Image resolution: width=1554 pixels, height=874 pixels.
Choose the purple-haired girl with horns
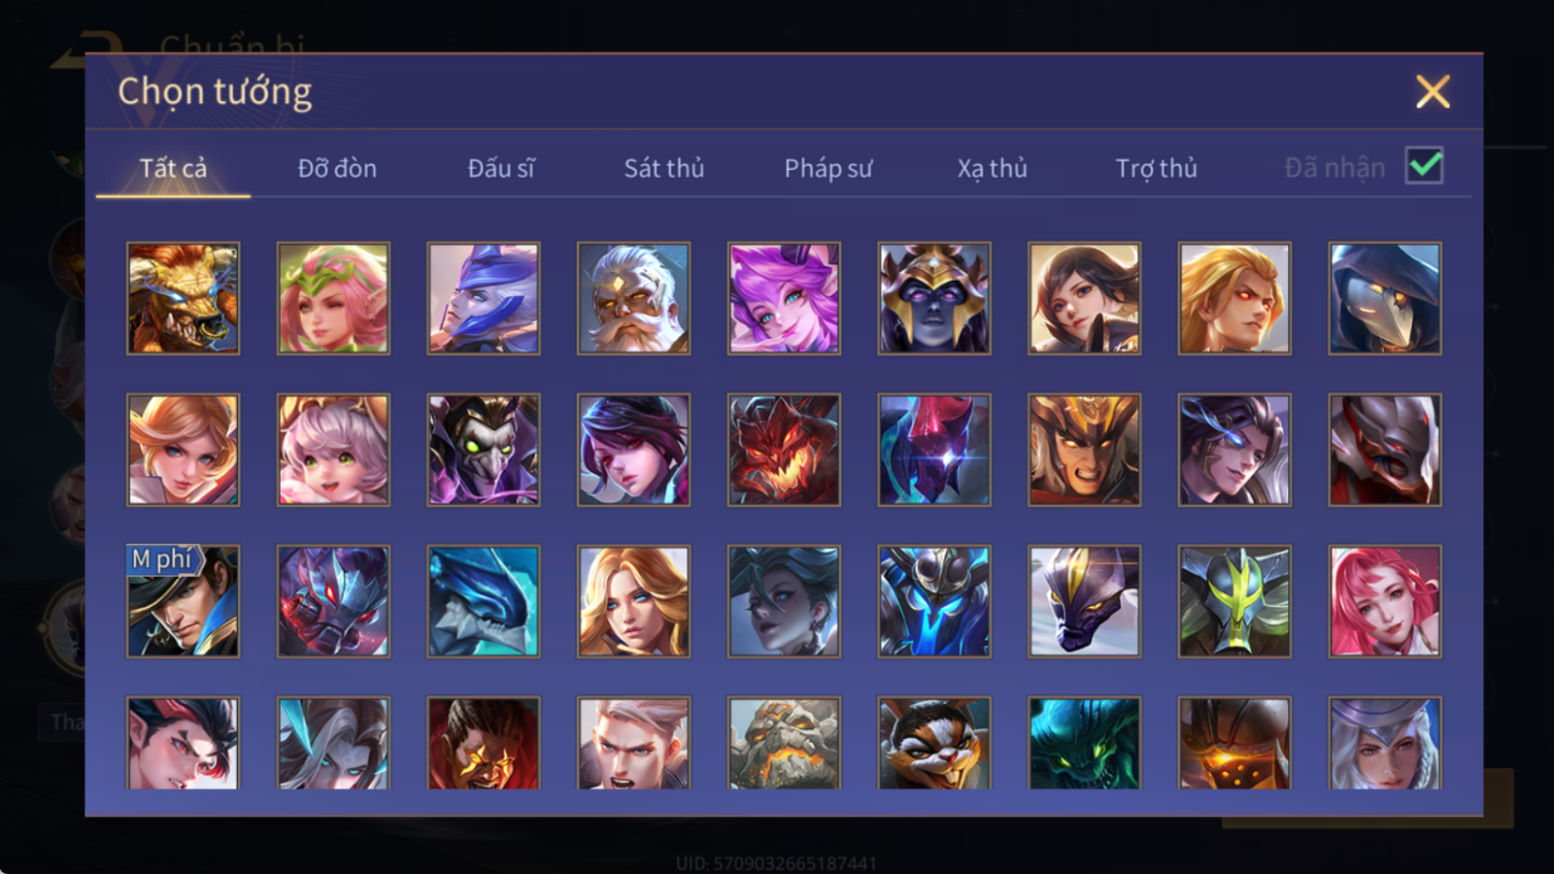[784, 298]
